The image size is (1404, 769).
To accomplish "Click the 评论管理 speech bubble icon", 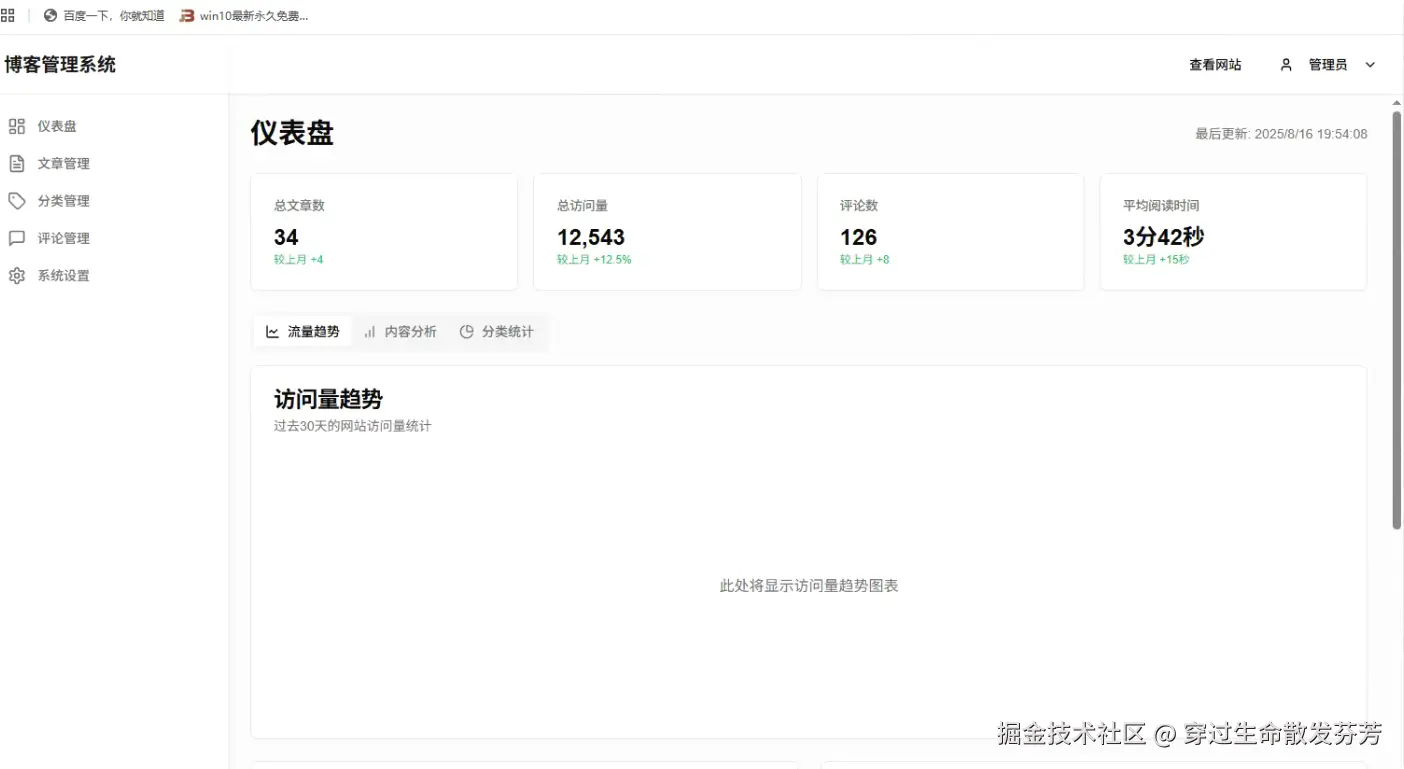I will point(16,238).
